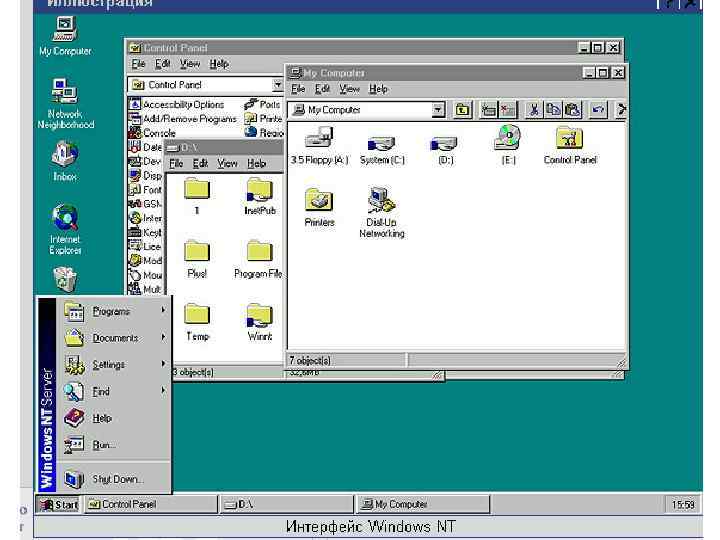Open Help menu in Control Panel window
The width and height of the screenshot is (720, 540).
pyautogui.click(x=219, y=64)
